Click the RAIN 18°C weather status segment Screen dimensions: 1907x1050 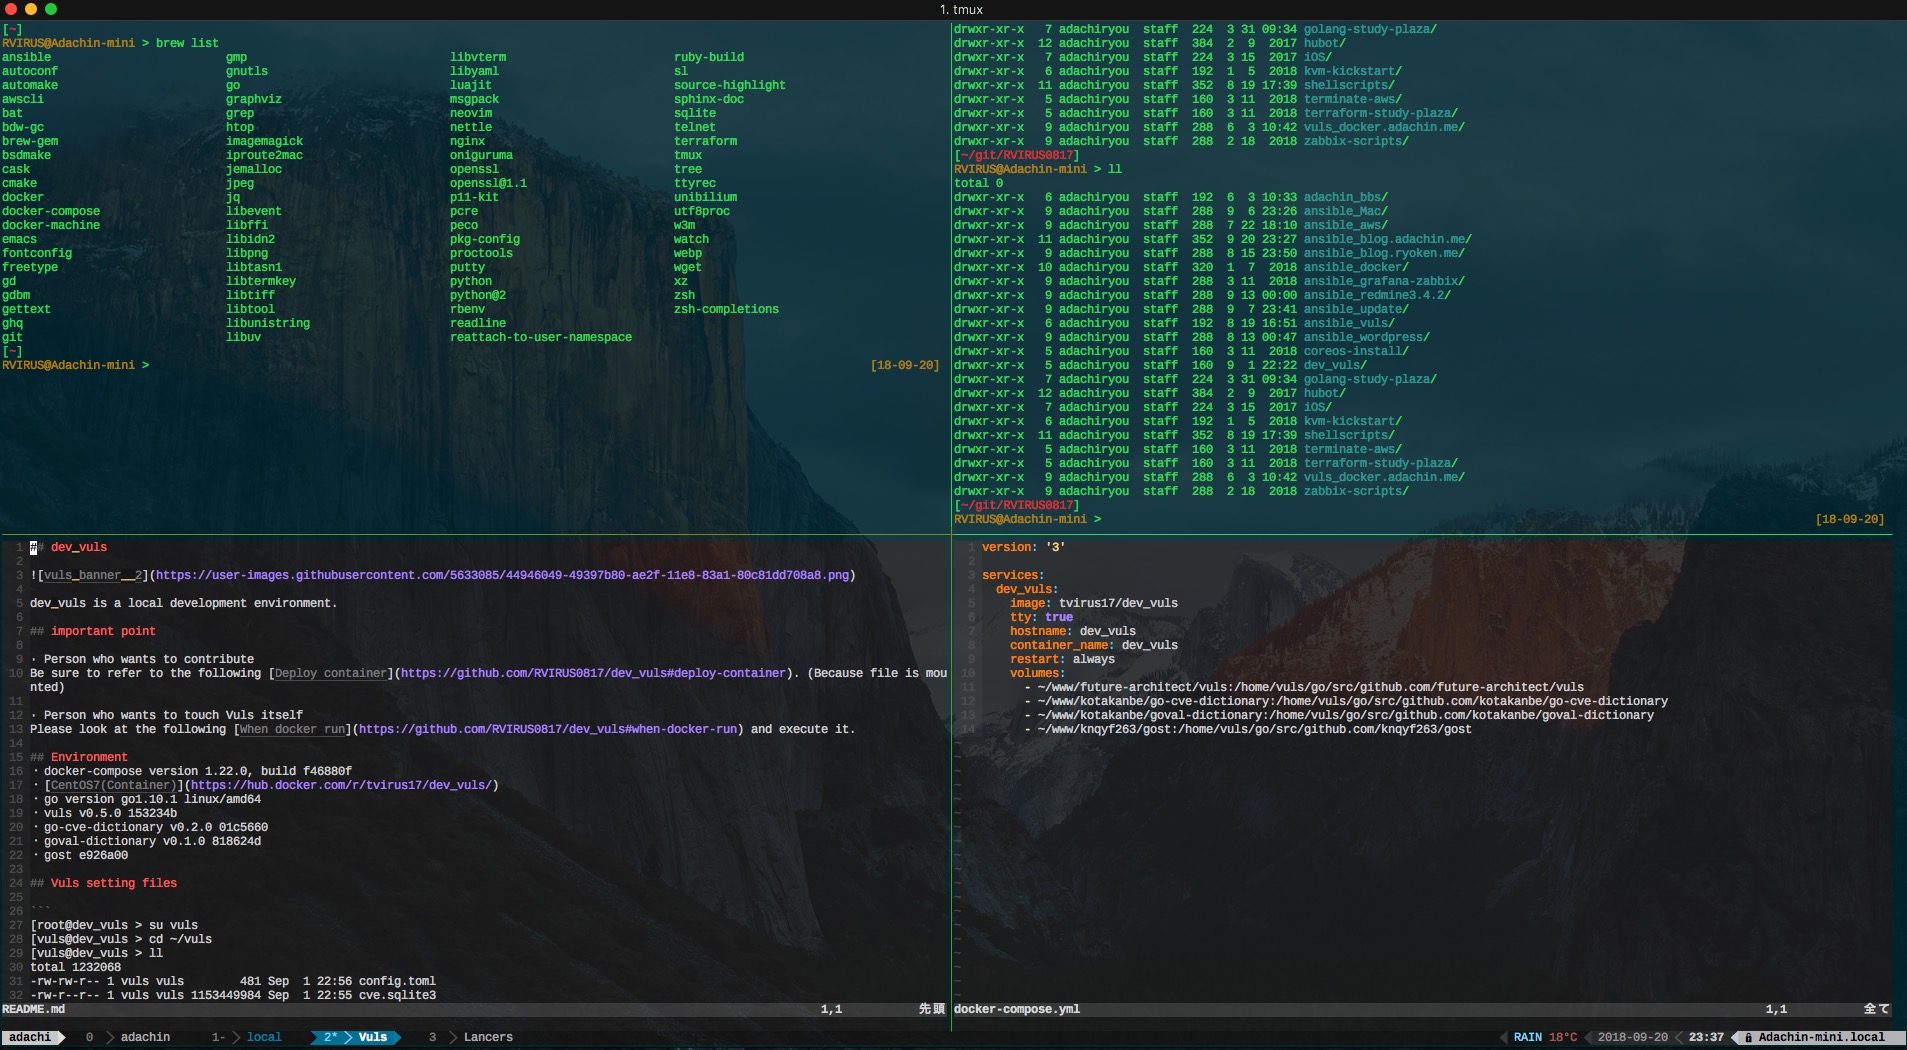tap(1544, 1037)
